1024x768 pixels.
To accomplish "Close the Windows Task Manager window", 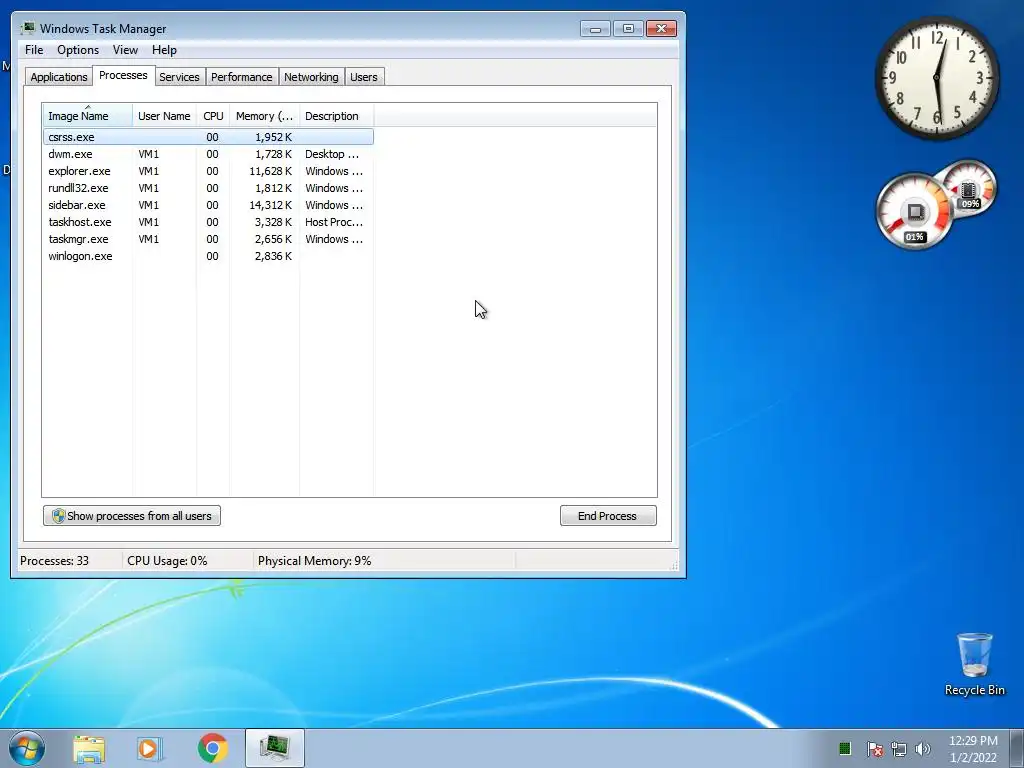I will tap(661, 29).
